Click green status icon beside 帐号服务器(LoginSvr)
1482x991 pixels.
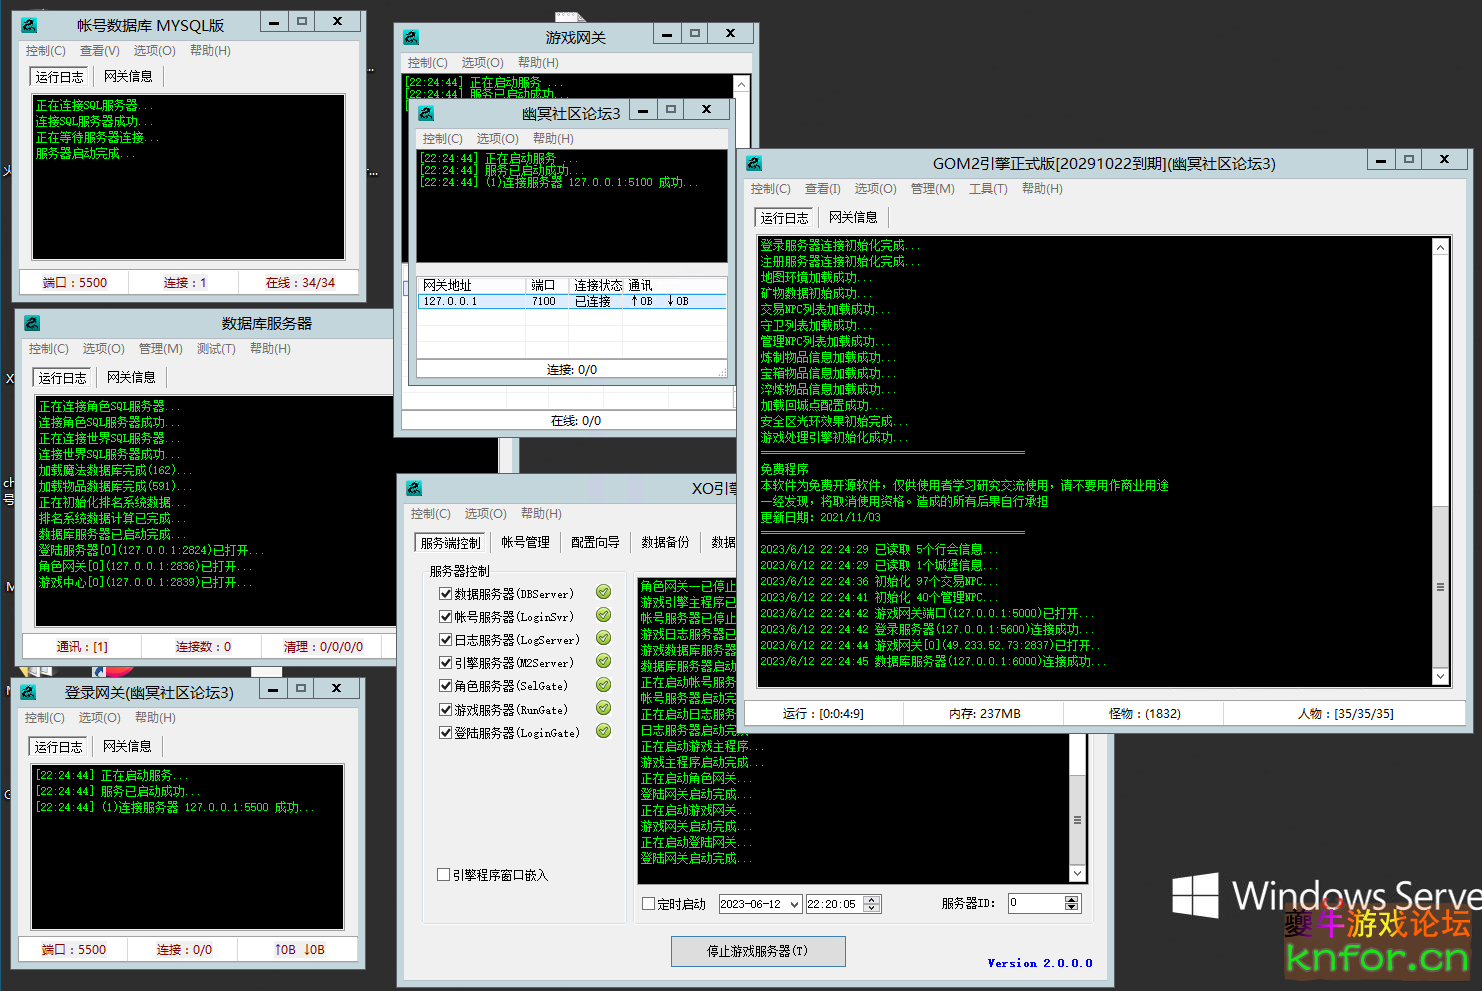(603, 615)
